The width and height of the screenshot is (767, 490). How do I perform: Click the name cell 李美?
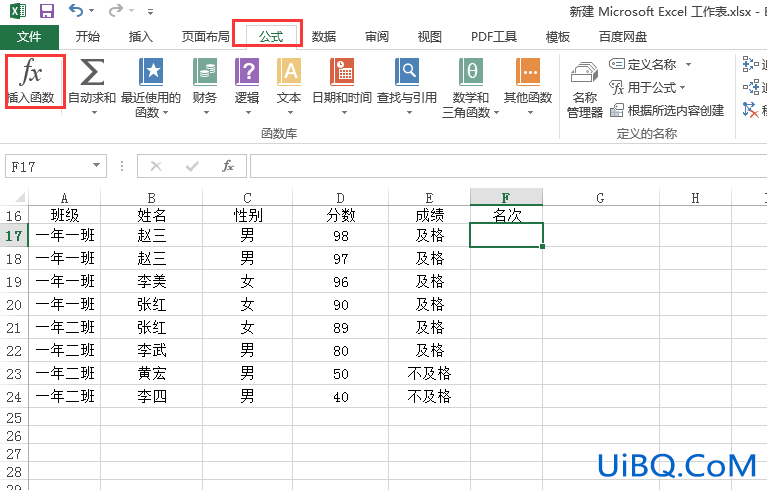pos(152,282)
